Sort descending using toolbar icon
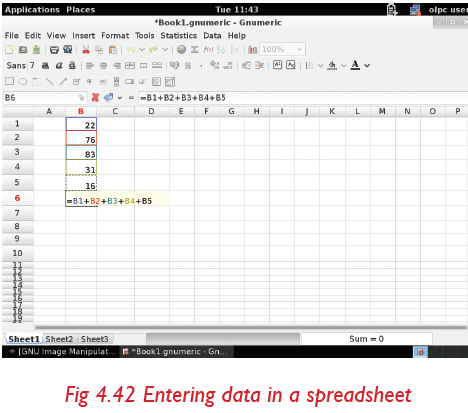This screenshot has height=413, width=468. pyautogui.click(x=235, y=50)
